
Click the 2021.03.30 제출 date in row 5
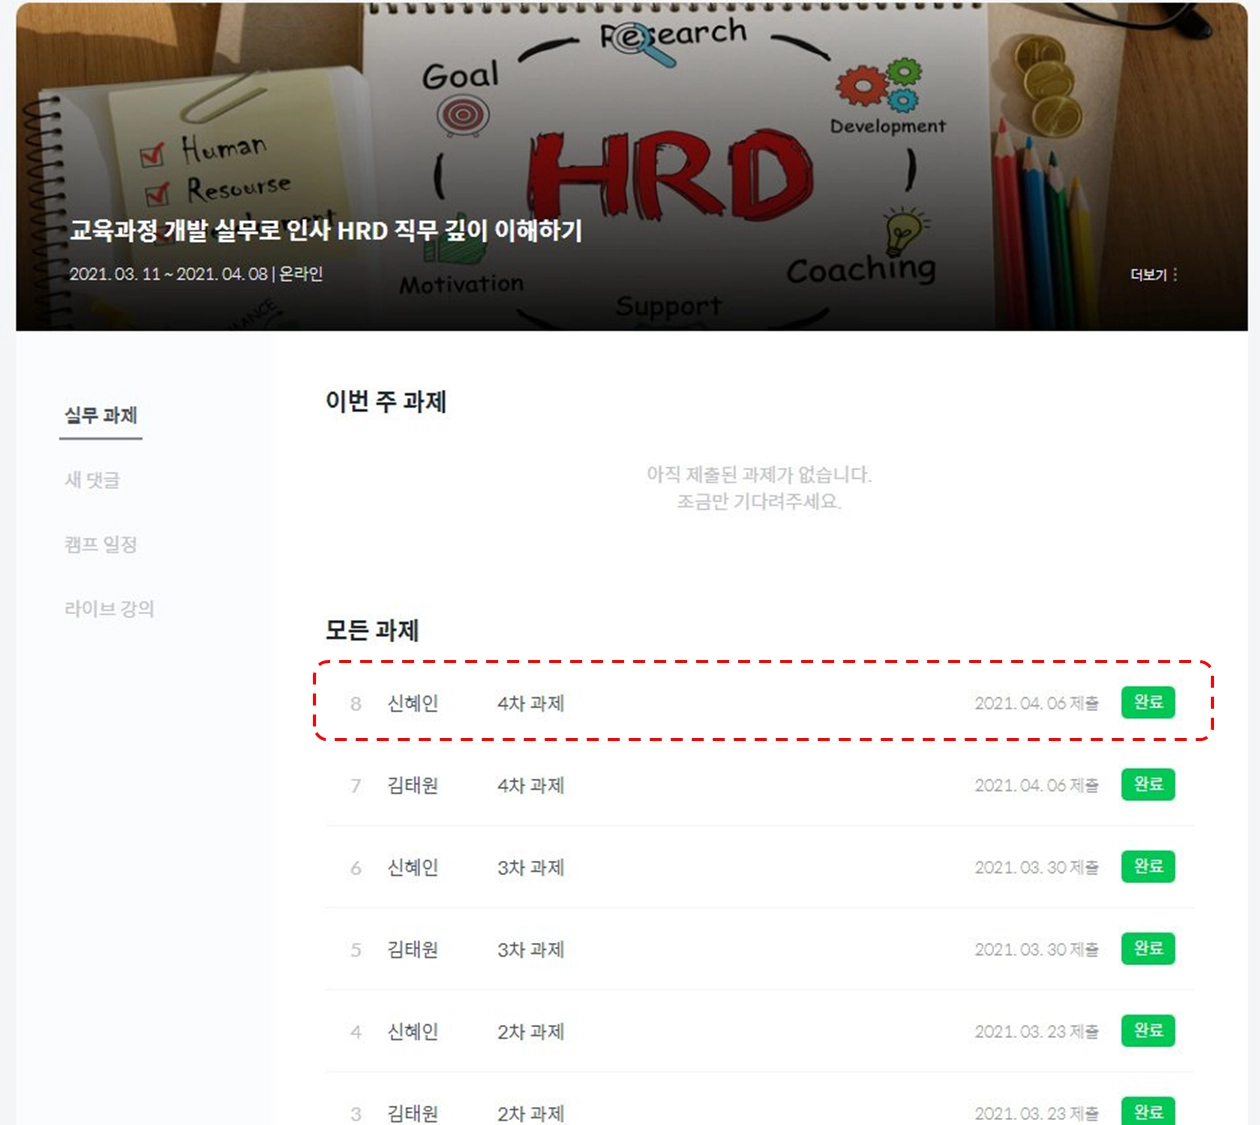tap(1037, 950)
